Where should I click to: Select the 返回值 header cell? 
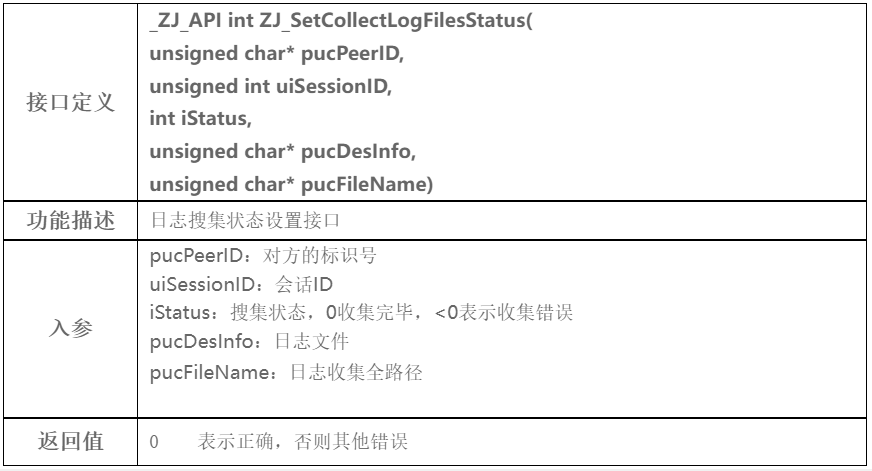click(x=71, y=442)
